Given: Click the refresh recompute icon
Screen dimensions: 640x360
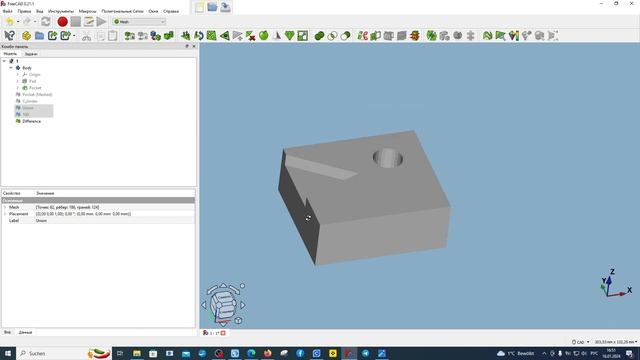Looking at the screenshot, I should click(x=46, y=22).
